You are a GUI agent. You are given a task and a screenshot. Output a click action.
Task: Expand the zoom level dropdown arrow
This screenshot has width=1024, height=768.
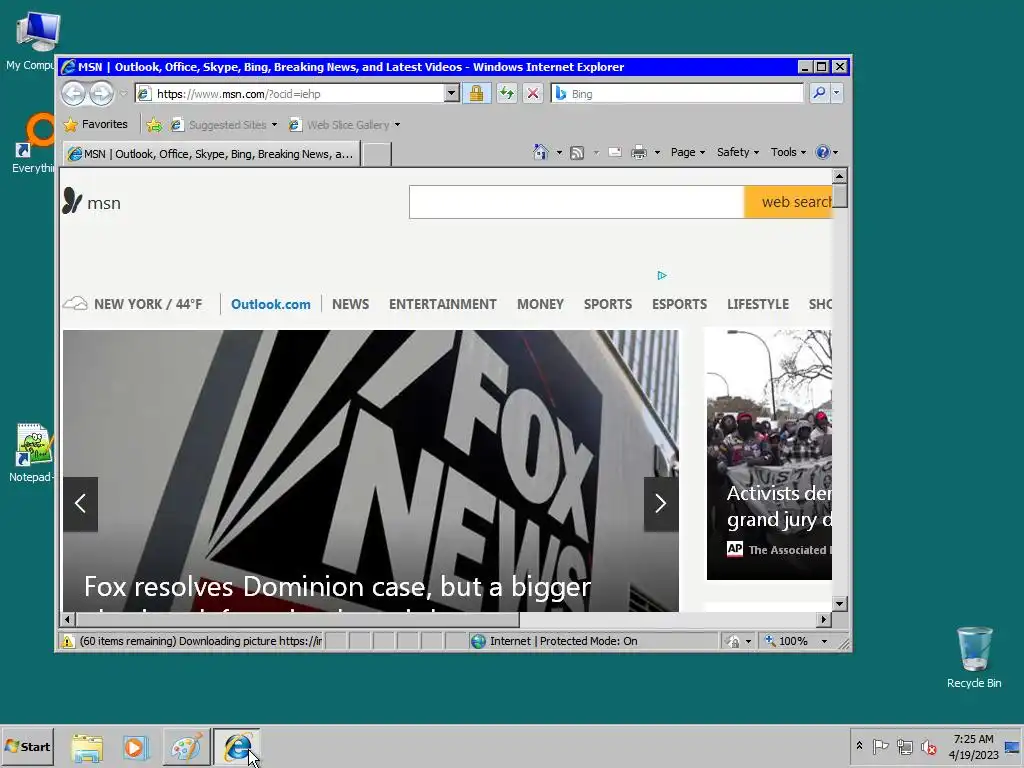tap(824, 641)
